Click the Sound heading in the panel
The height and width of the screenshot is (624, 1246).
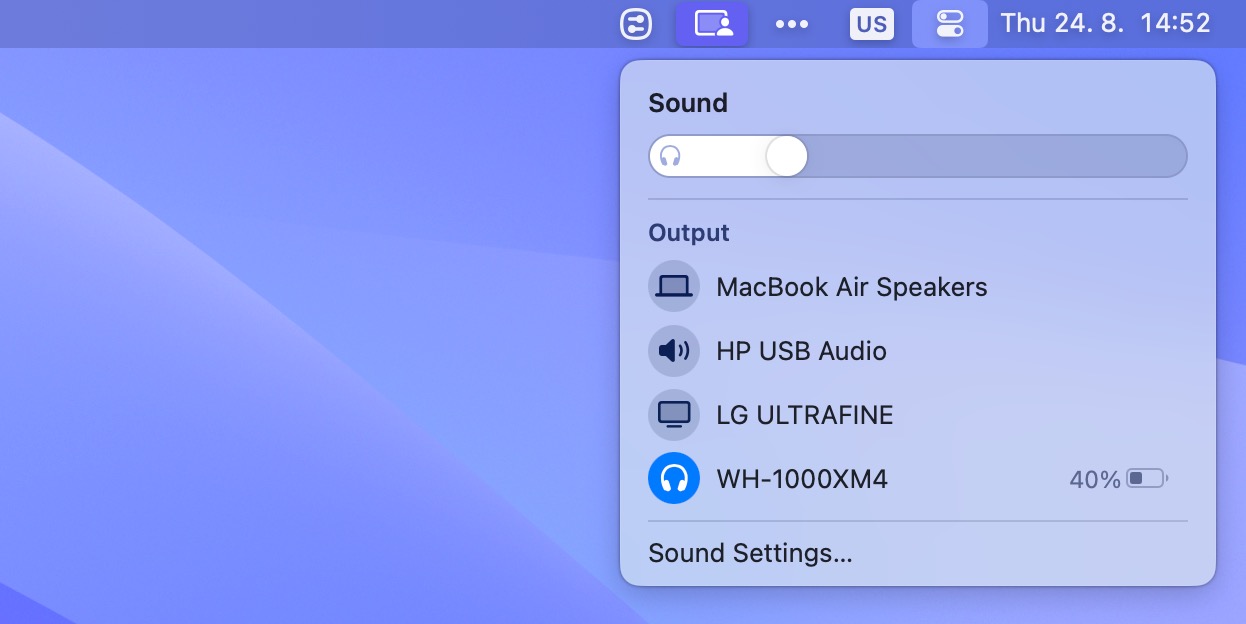(688, 102)
